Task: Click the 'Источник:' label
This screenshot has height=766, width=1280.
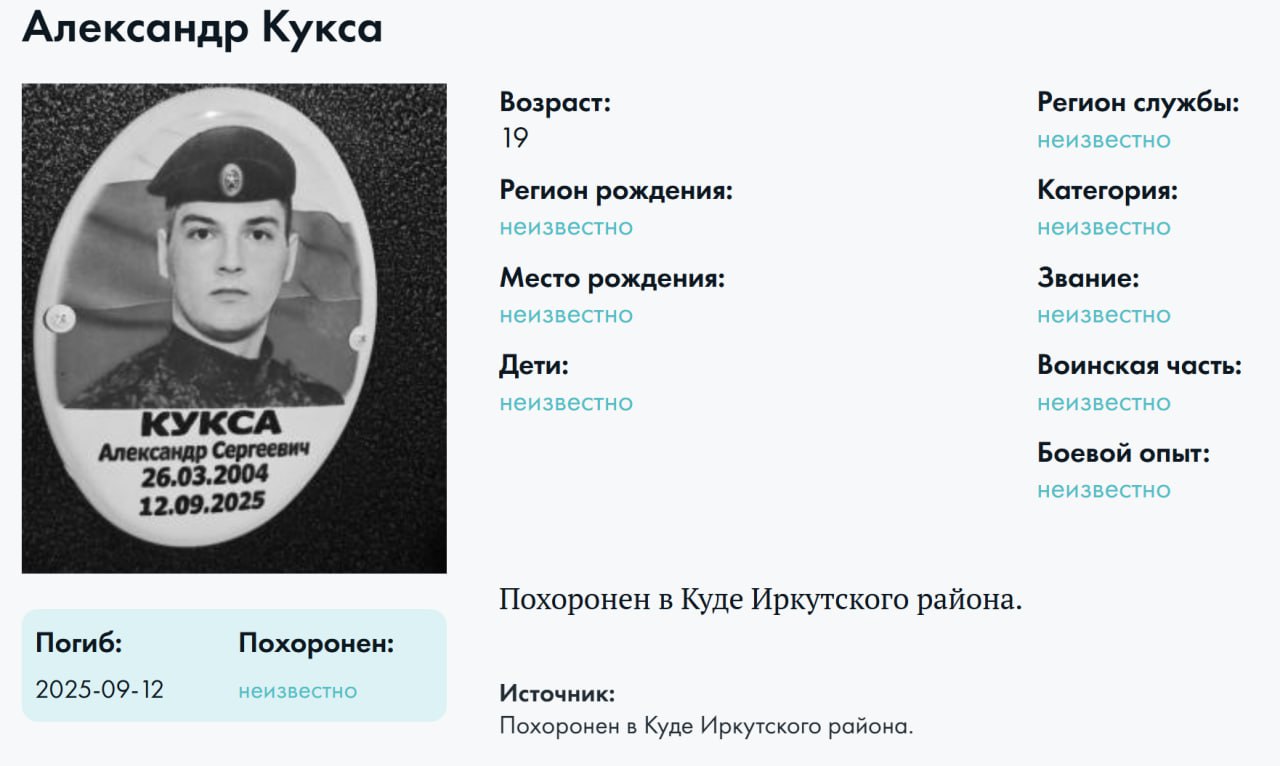Action: coord(557,693)
